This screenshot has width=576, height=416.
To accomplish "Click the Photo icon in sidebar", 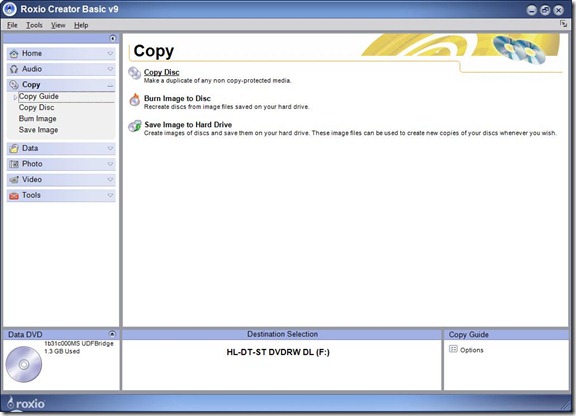I will click(14, 164).
